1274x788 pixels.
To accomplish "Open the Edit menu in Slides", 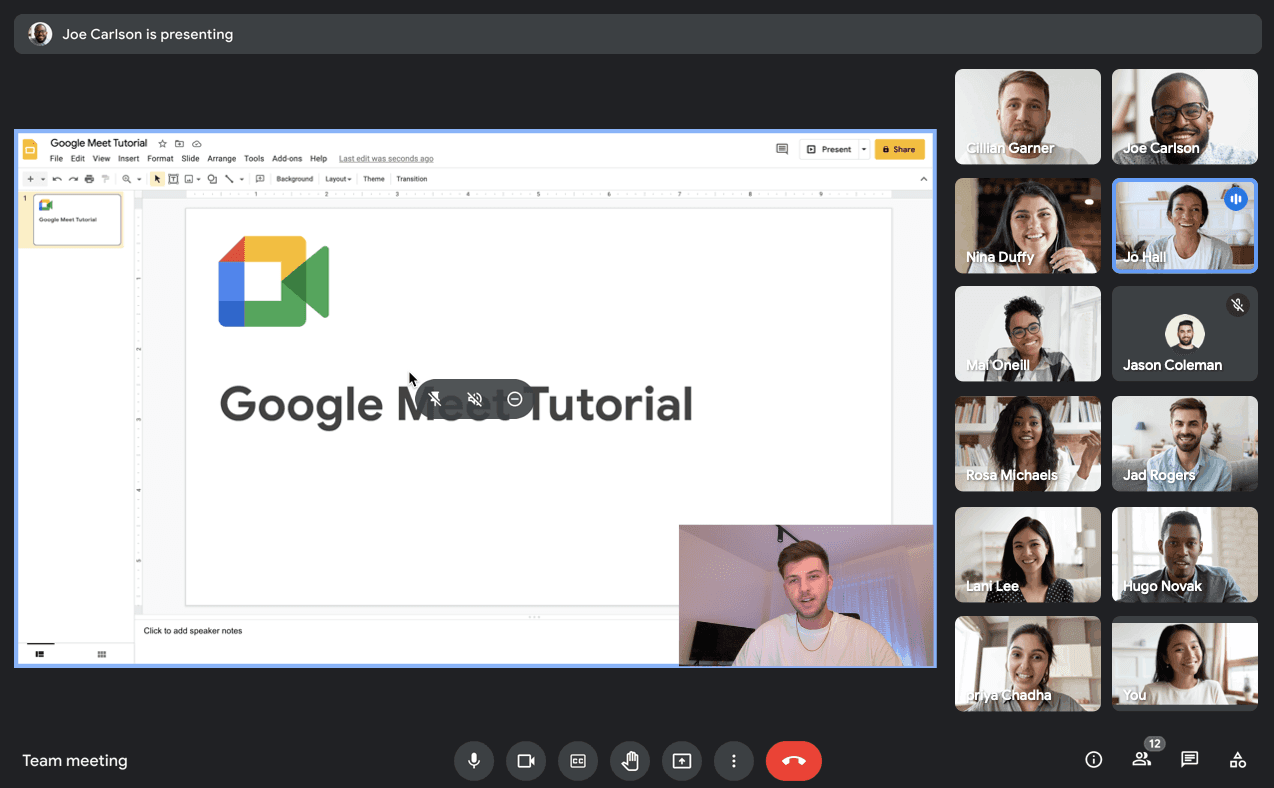I will (x=78, y=159).
